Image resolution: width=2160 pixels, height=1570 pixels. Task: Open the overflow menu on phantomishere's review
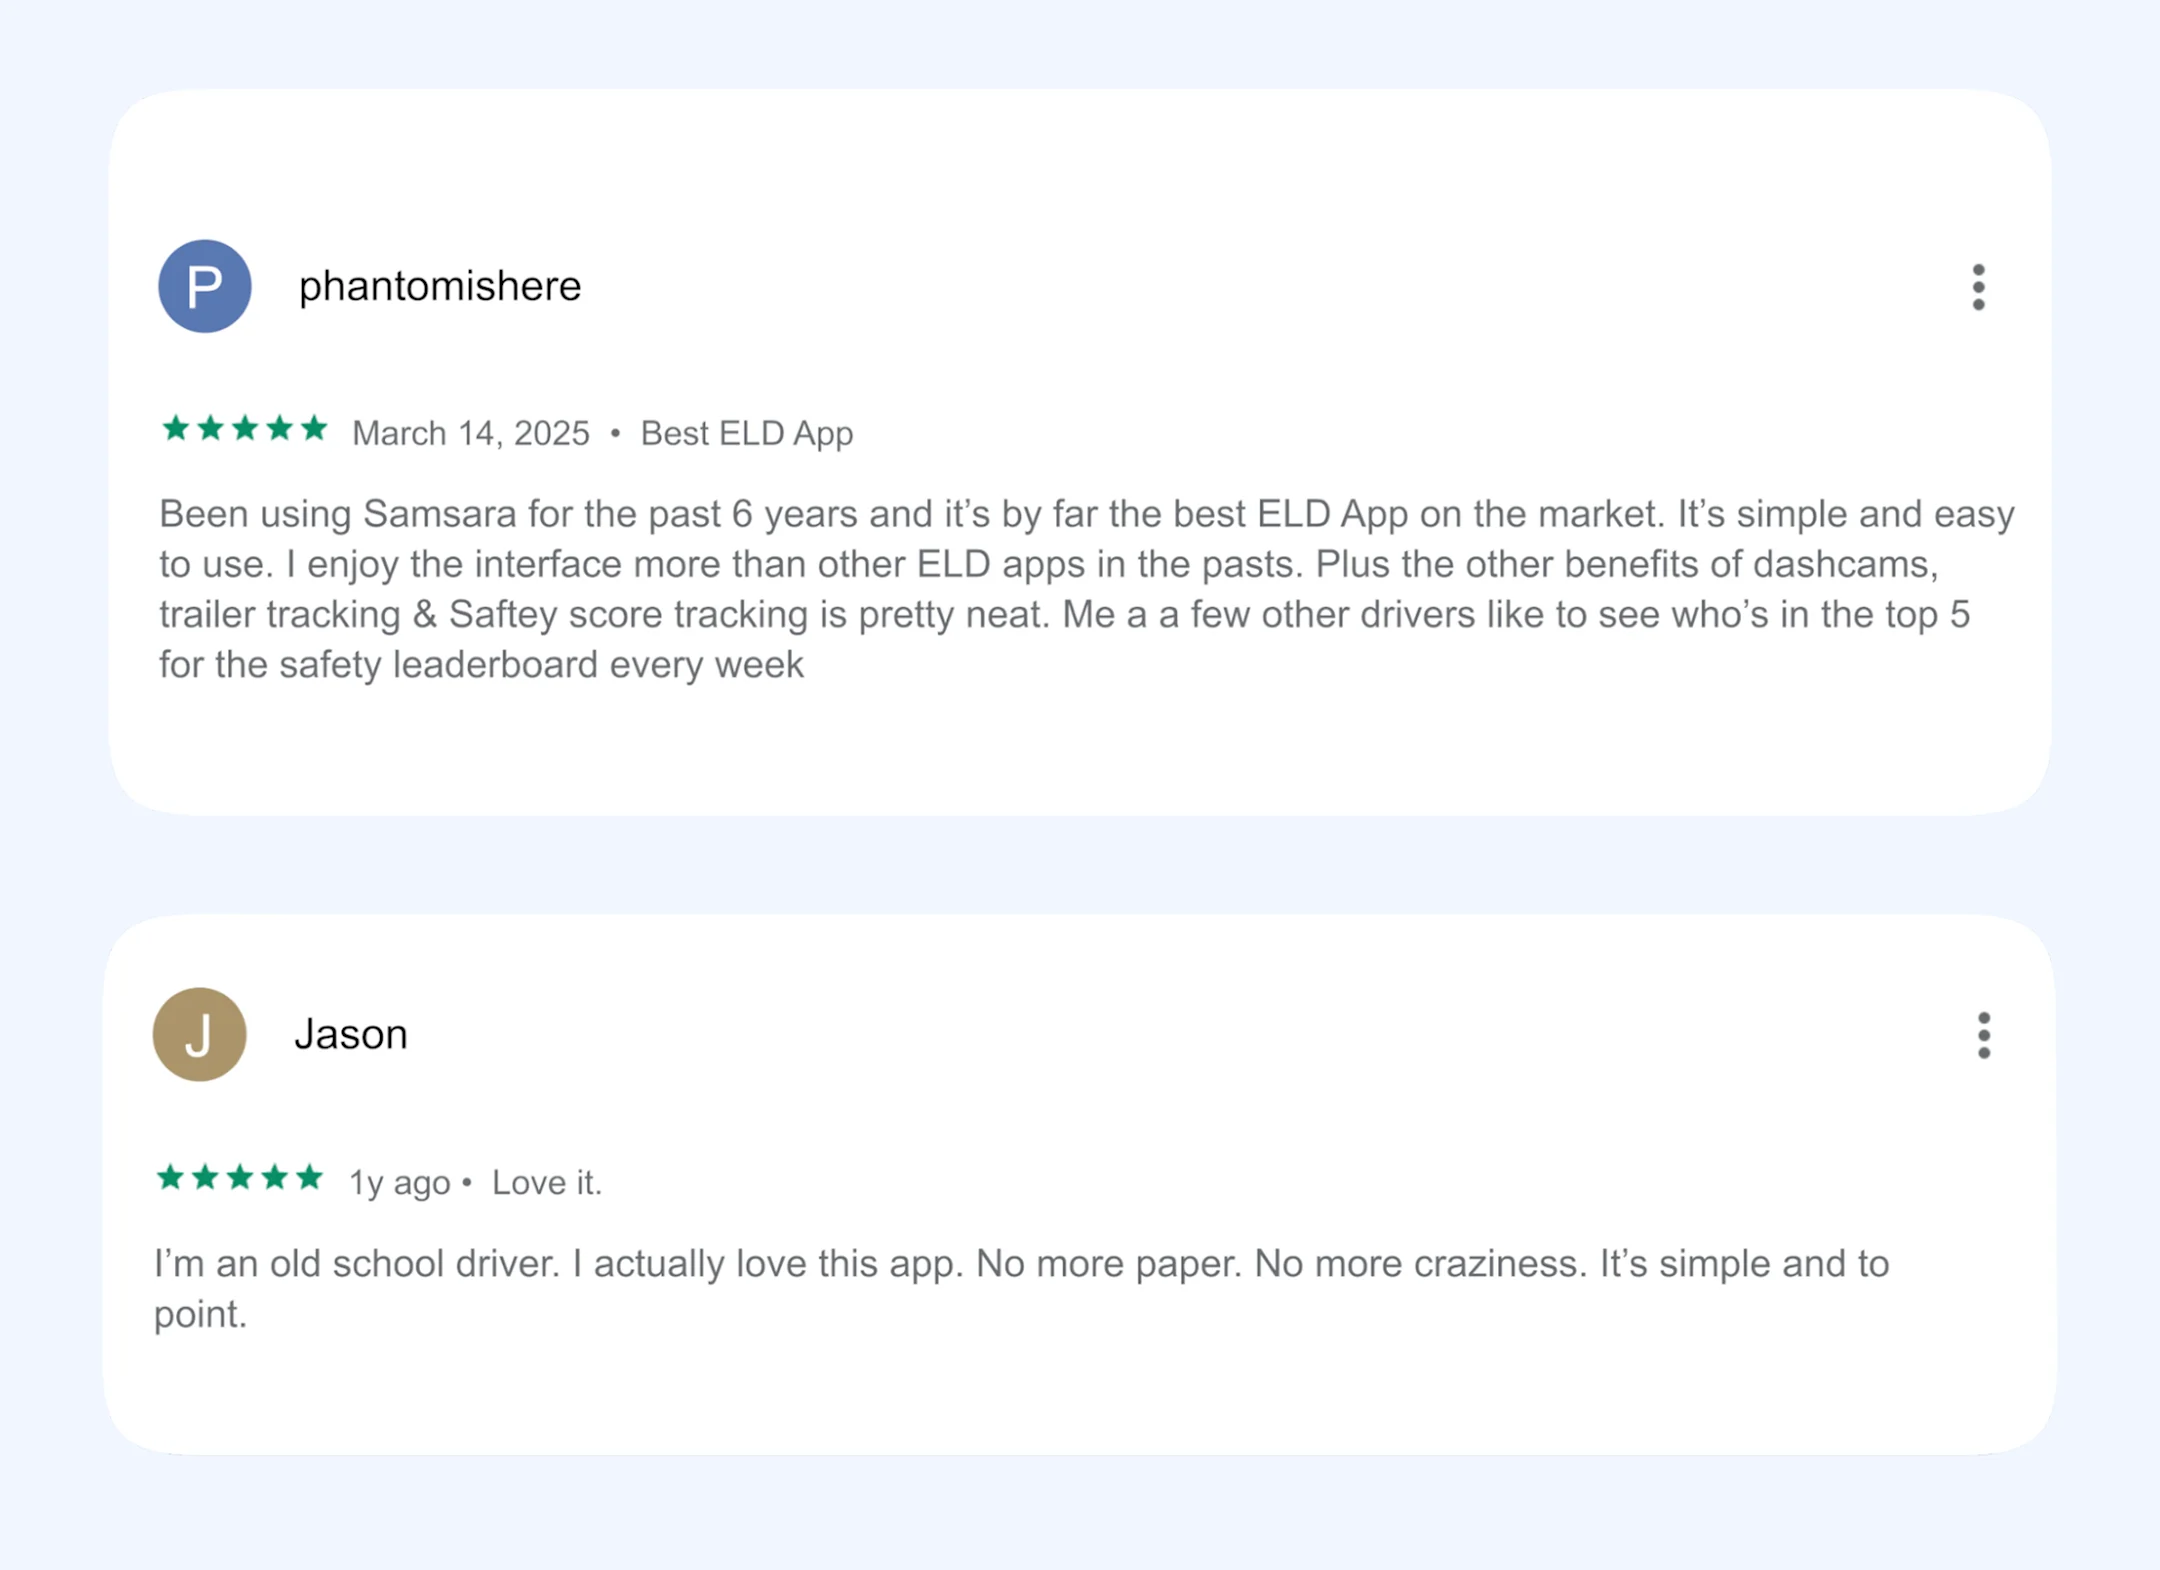tap(1979, 287)
